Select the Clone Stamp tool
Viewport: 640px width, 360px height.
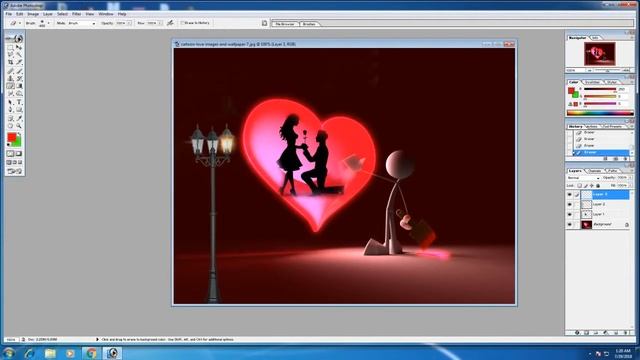pos(11,78)
